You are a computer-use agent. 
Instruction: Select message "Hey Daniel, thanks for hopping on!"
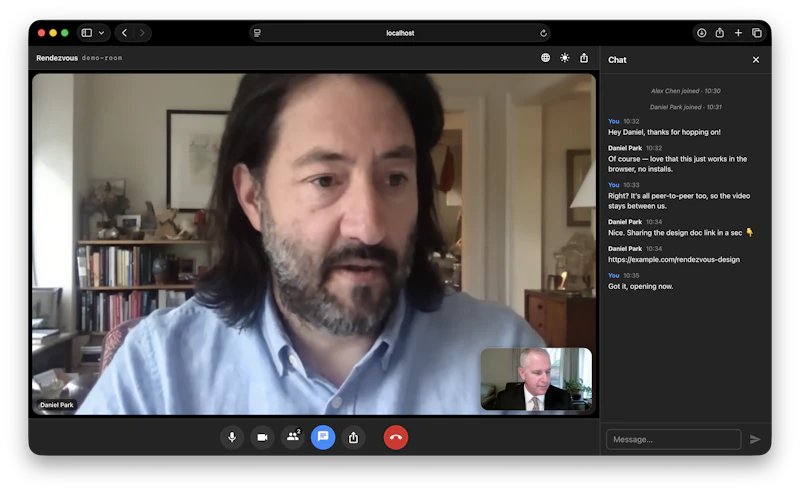tap(664, 132)
